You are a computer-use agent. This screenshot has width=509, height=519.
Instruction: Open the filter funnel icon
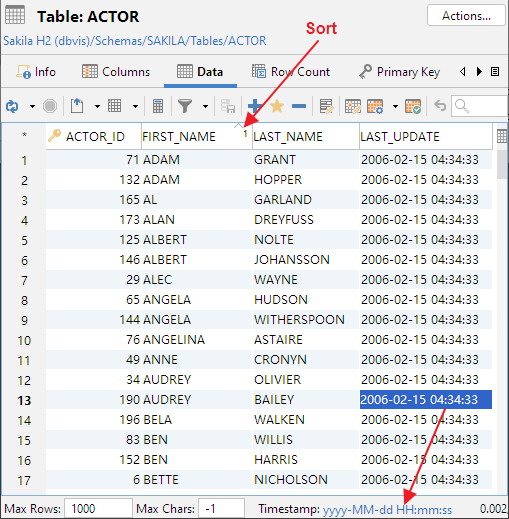point(185,106)
